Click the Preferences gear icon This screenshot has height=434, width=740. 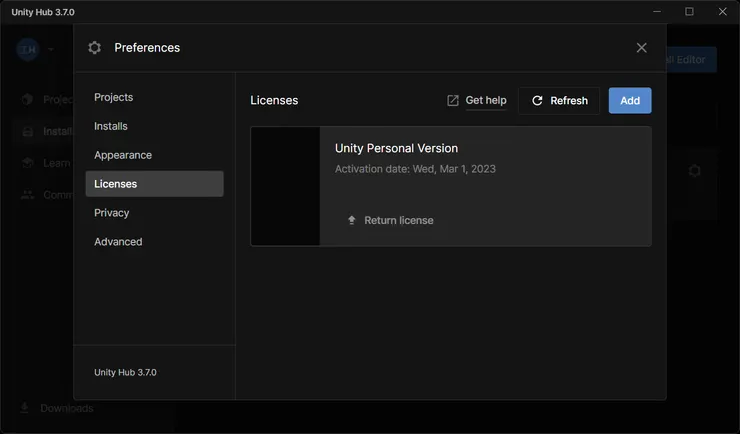95,48
